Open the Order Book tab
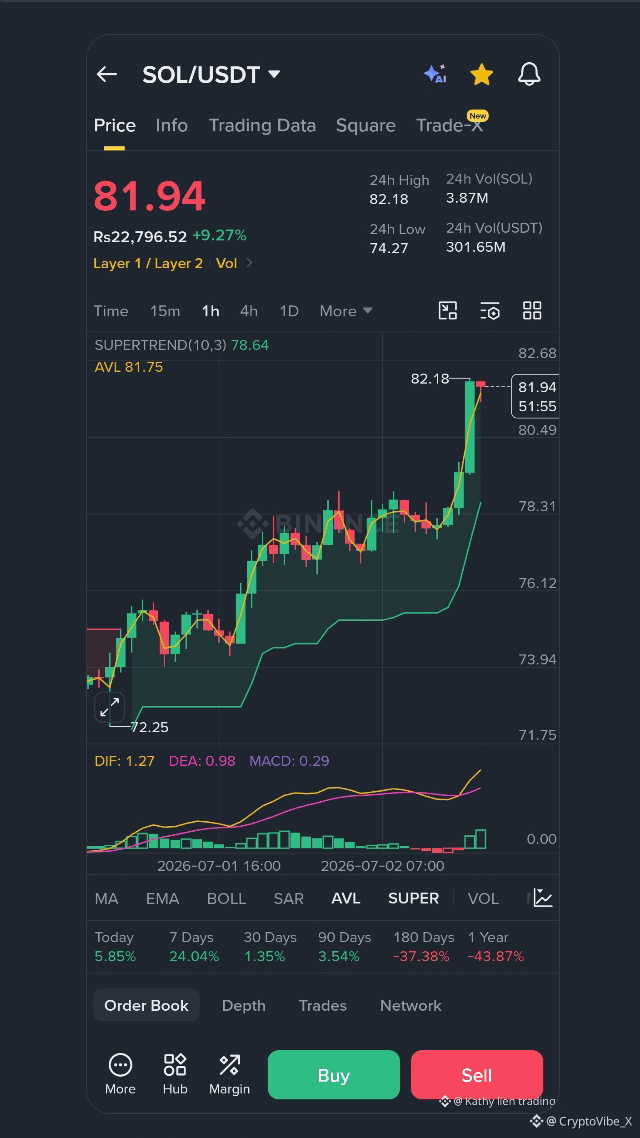 tap(146, 1005)
